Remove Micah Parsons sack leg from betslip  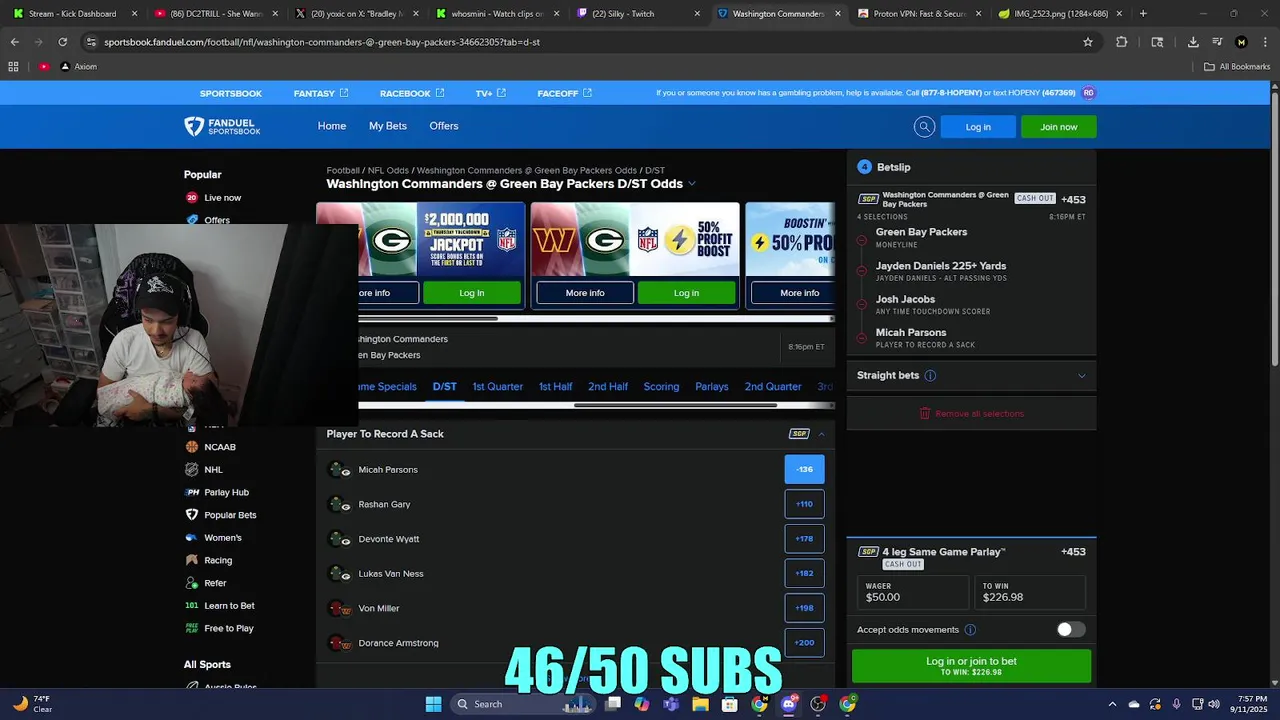click(862, 338)
